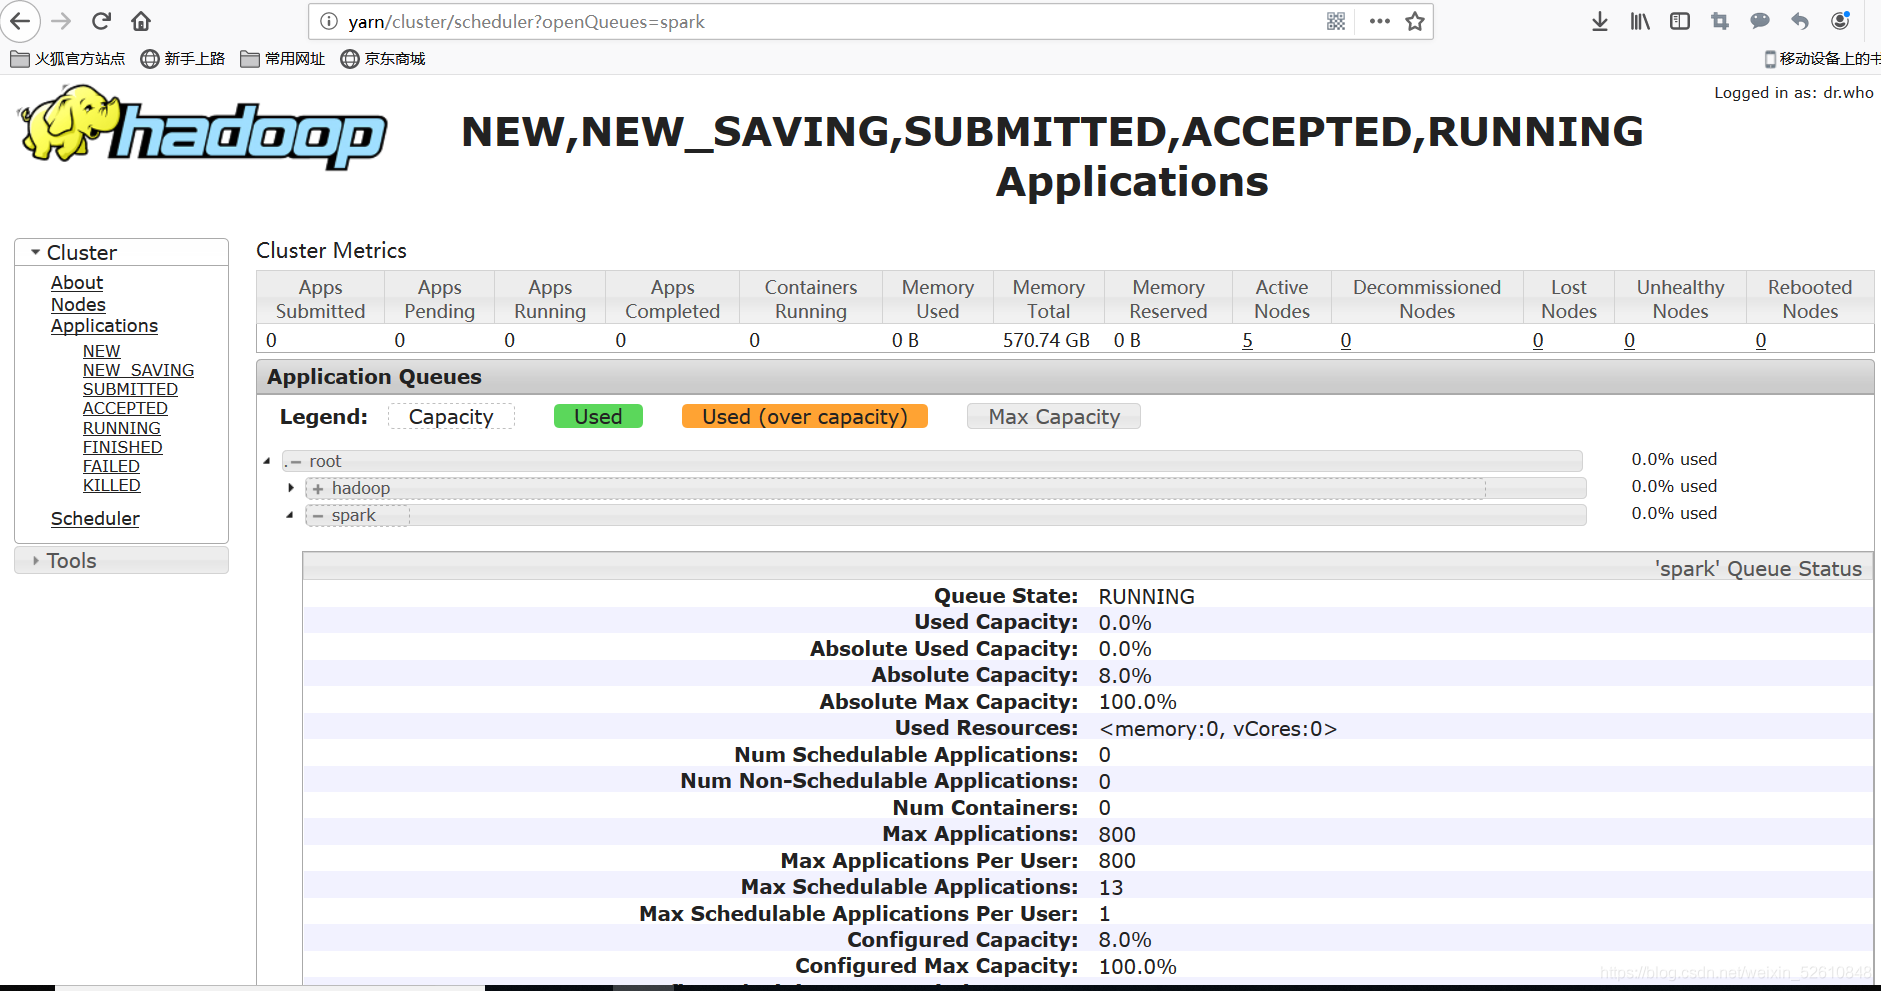Reload the YARN scheduler page
The image size is (1881, 991).
[101, 21]
